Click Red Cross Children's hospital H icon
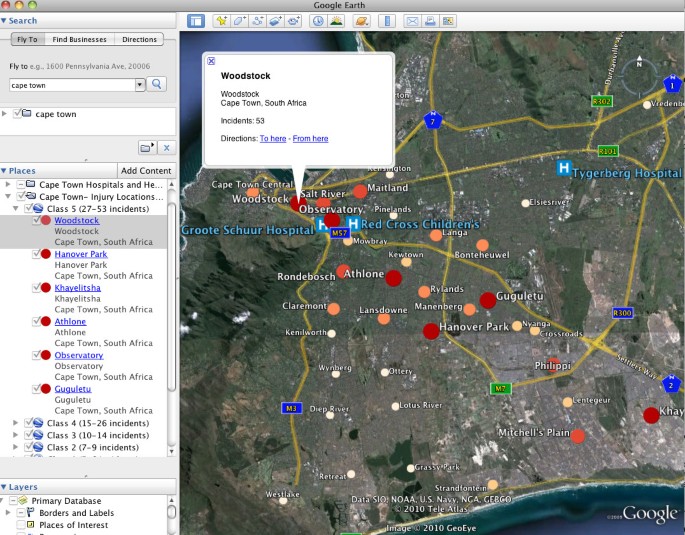The height and width of the screenshot is (535, 685). point(353,224)
